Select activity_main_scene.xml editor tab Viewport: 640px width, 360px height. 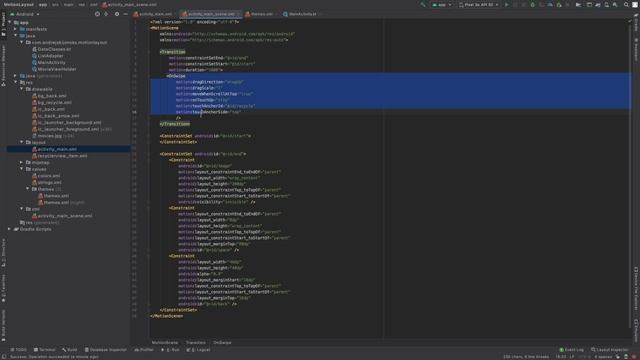click(211, 14)
